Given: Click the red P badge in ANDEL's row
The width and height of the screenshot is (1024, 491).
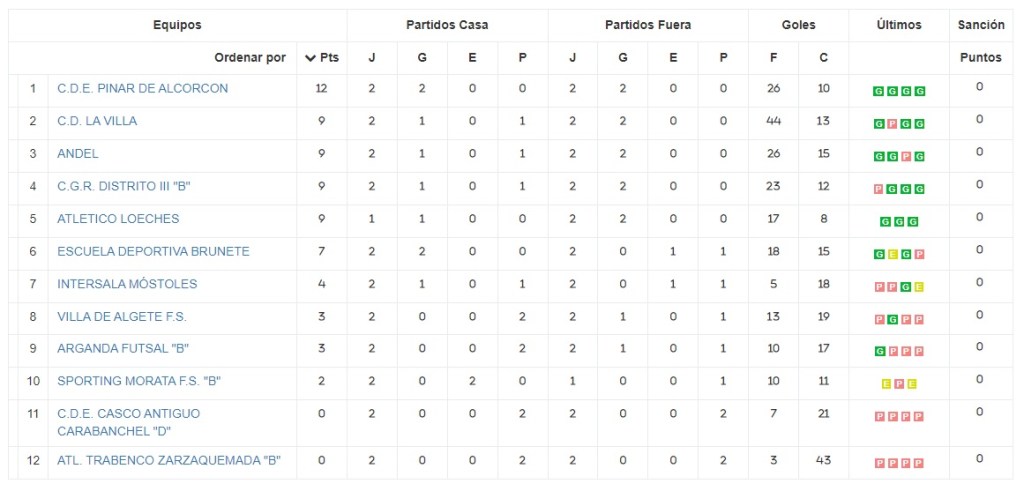Looking at the screenshot, I should [906, 156].
